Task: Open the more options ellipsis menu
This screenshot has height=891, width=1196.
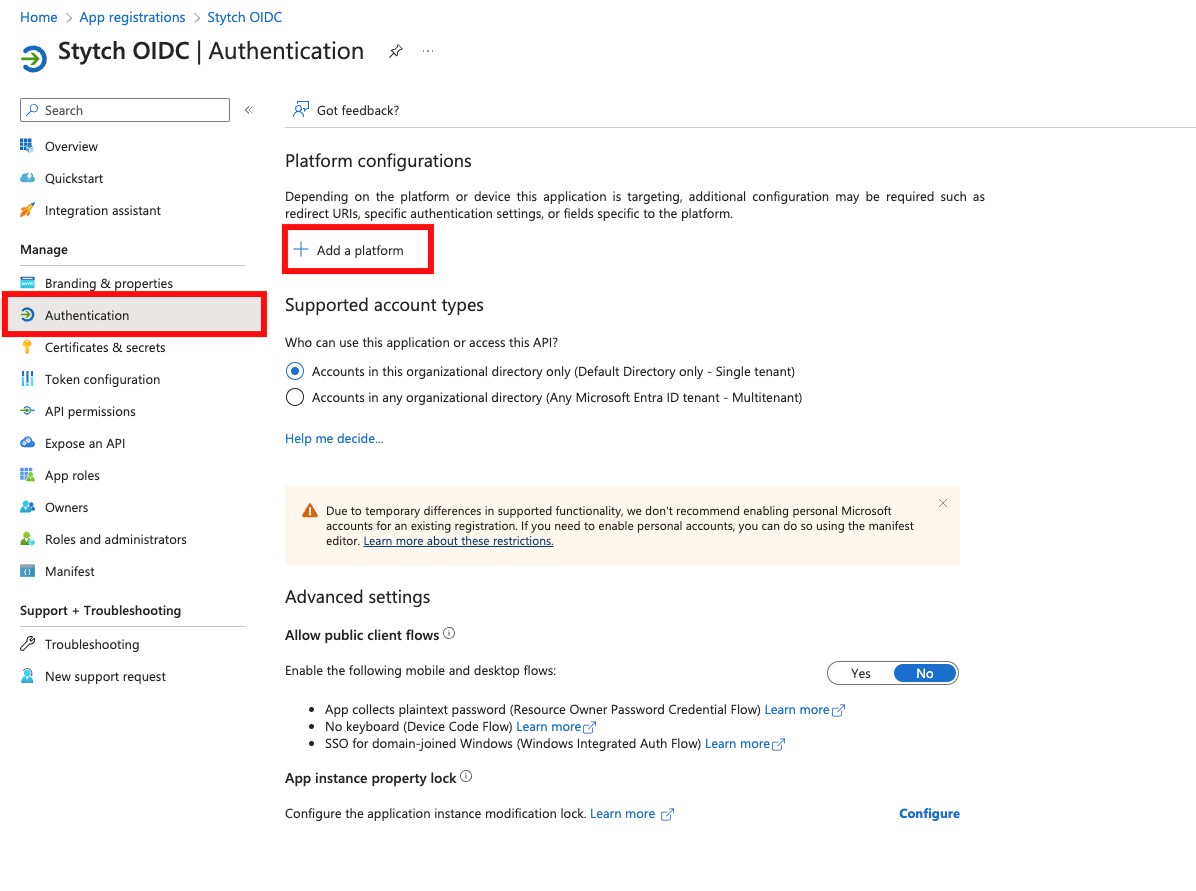Action: coord(428,50)
